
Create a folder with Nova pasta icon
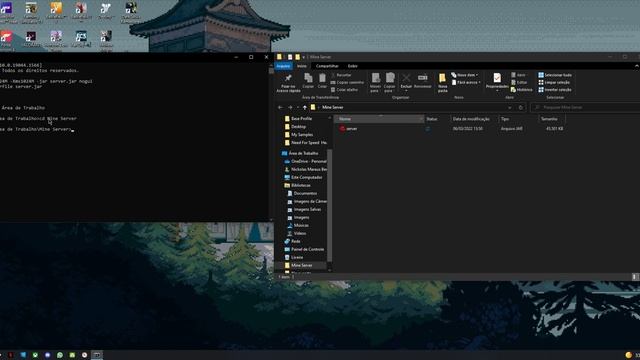[x=442, y=78]
